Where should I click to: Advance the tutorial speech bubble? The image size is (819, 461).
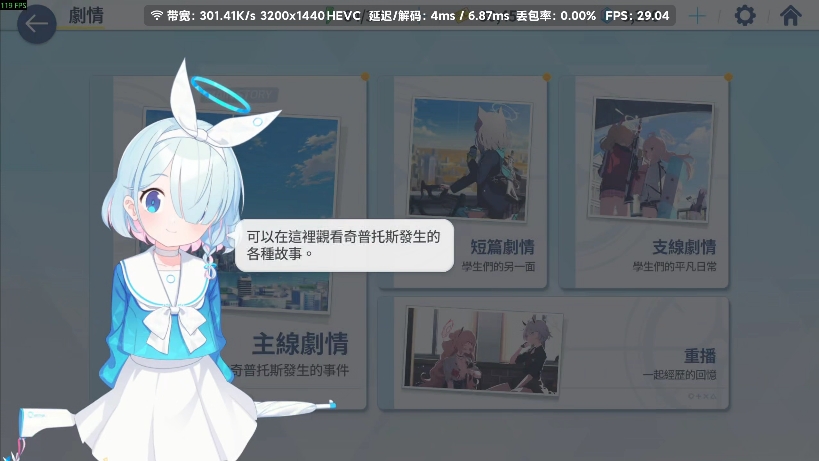344,245
